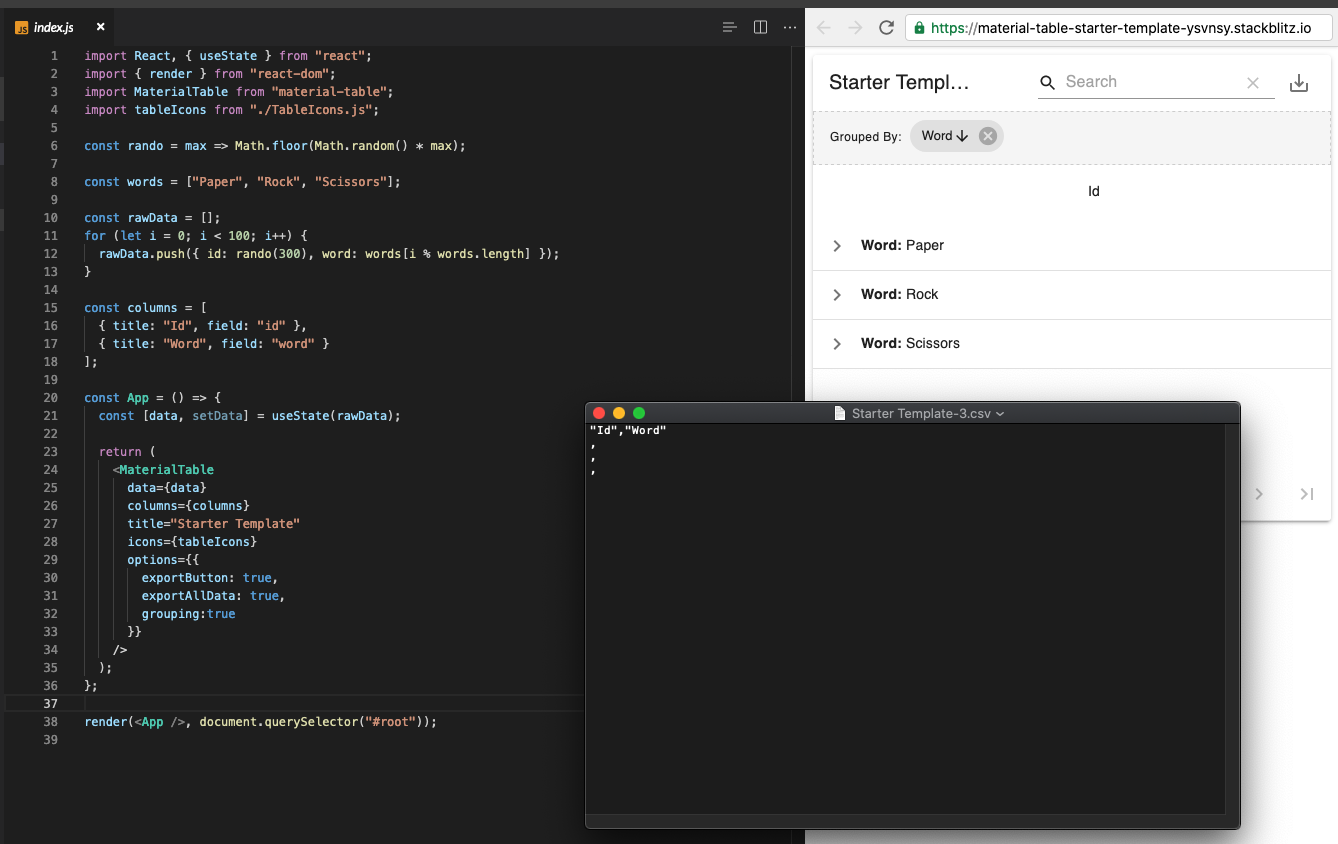Jump to the last table page
The height and width of the screenshot is (844, 1338).
coord(1306,493)
